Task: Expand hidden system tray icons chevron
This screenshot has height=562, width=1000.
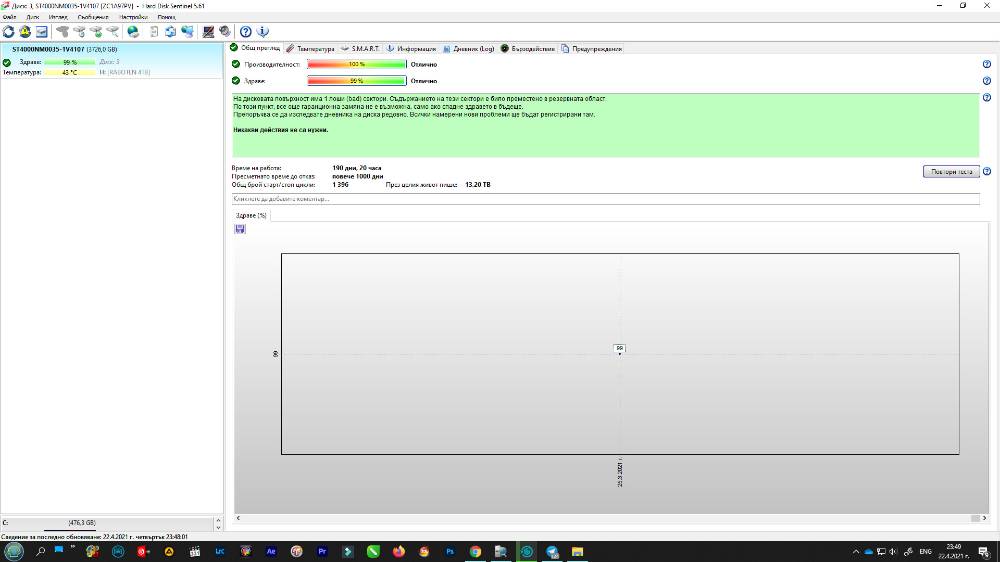Action: [x=856, y=552]
